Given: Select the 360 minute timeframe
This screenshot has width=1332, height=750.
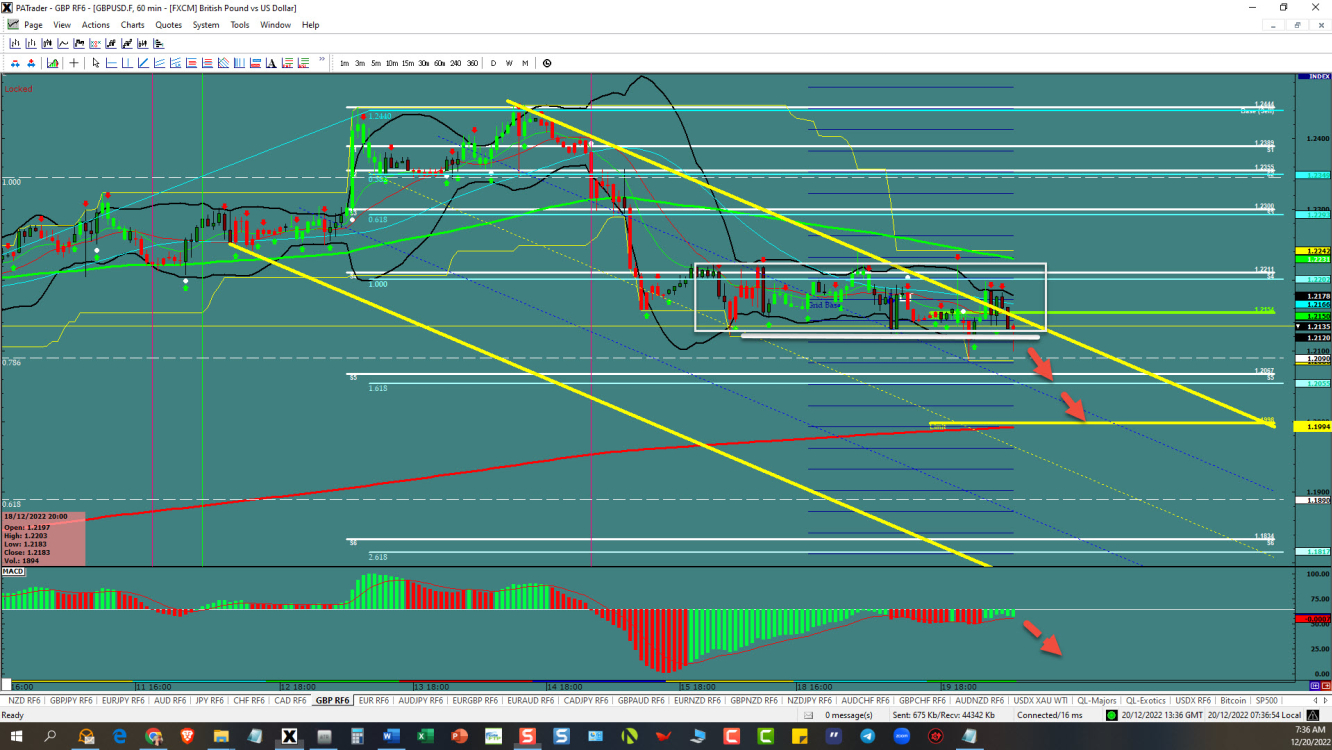Looking at the screenshot, I should (472, 63).
